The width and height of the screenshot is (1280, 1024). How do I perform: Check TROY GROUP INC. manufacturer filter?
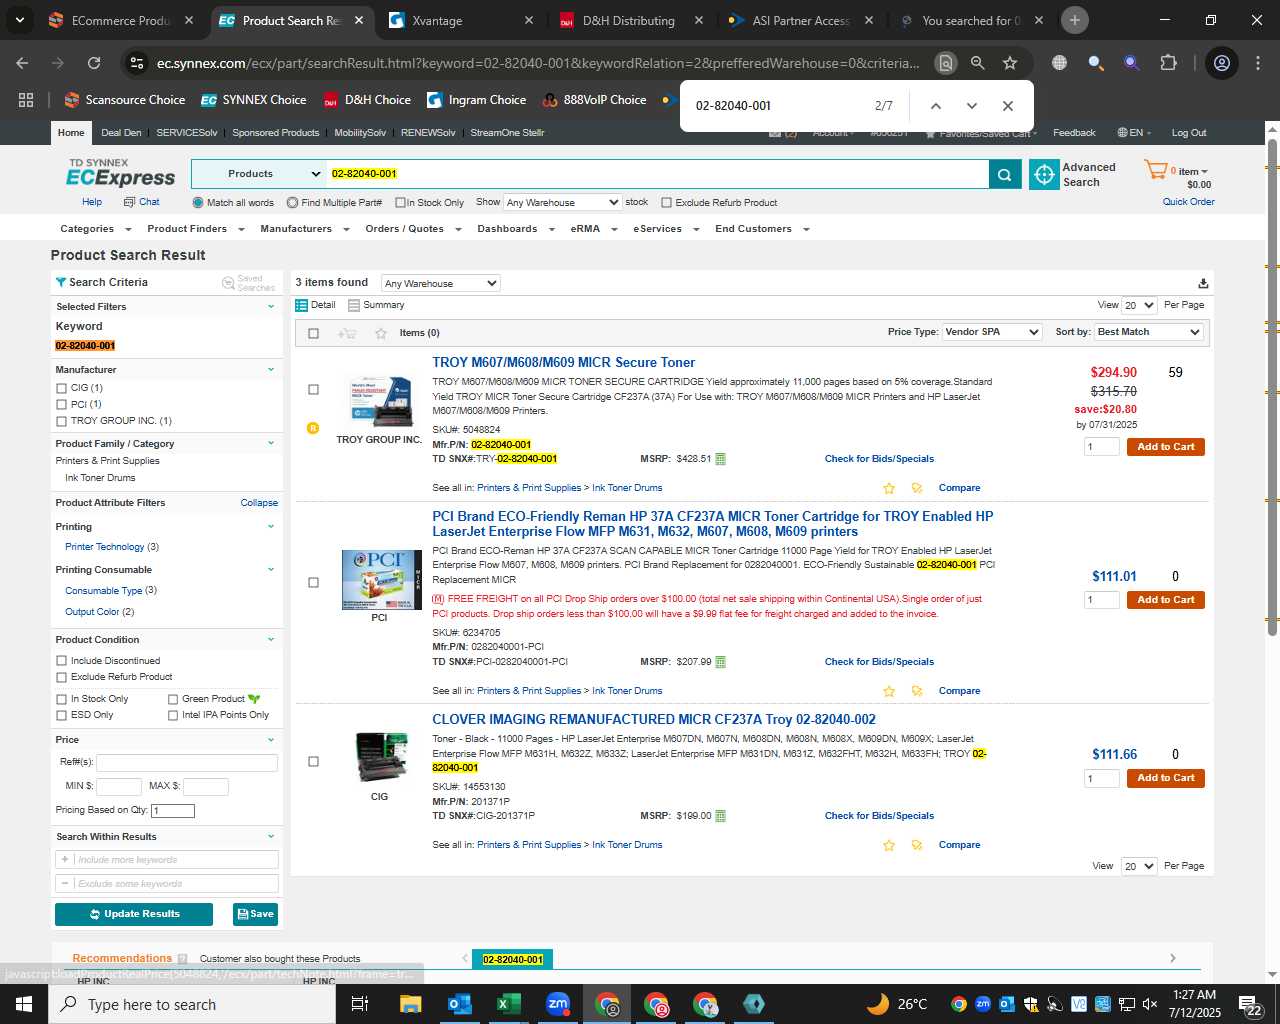[62, 421]
